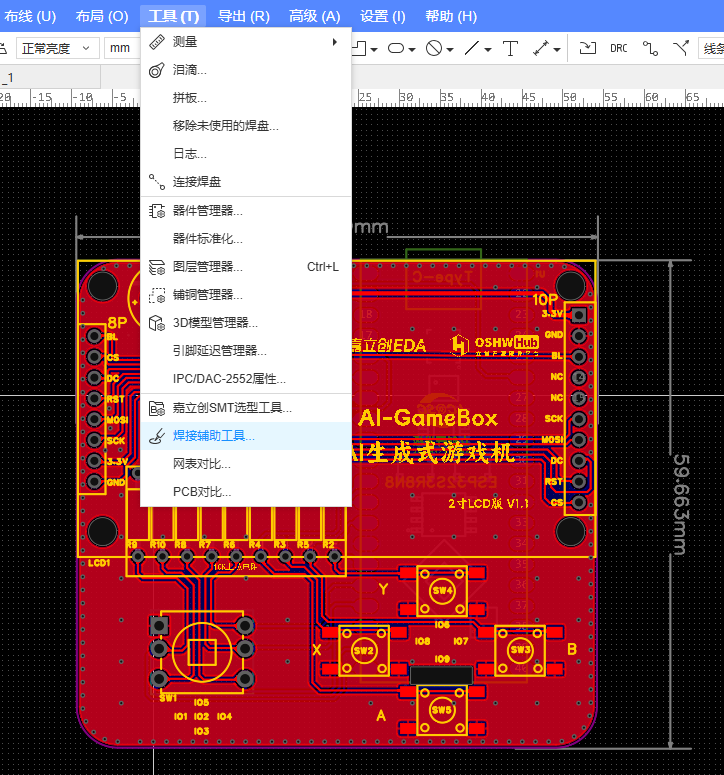Click the differential branch routing icon

(x=681, y=48)
